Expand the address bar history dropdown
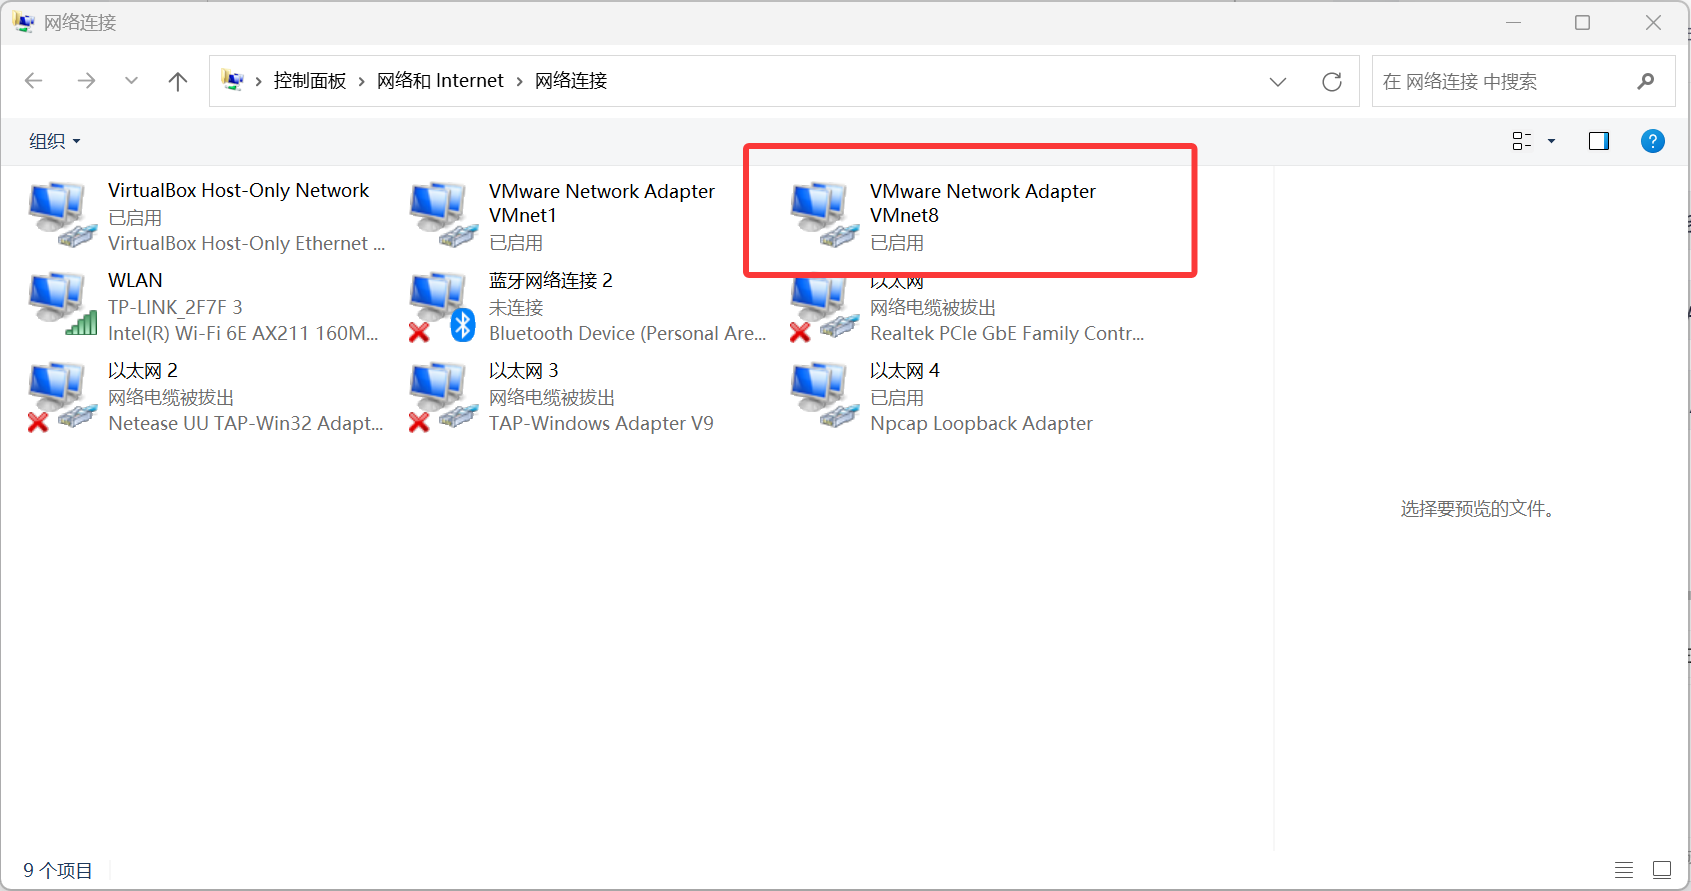The image size is (1691, 891). point(1278,82)
